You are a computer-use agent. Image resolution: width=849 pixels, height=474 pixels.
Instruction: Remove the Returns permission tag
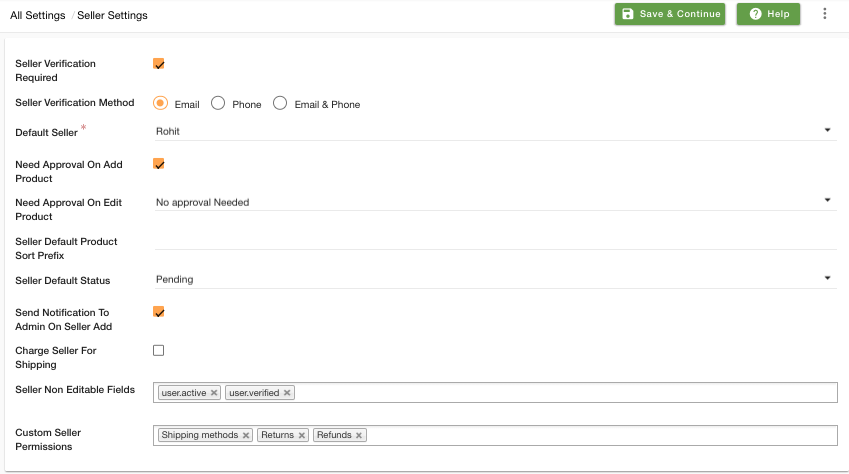coord(302,435)
